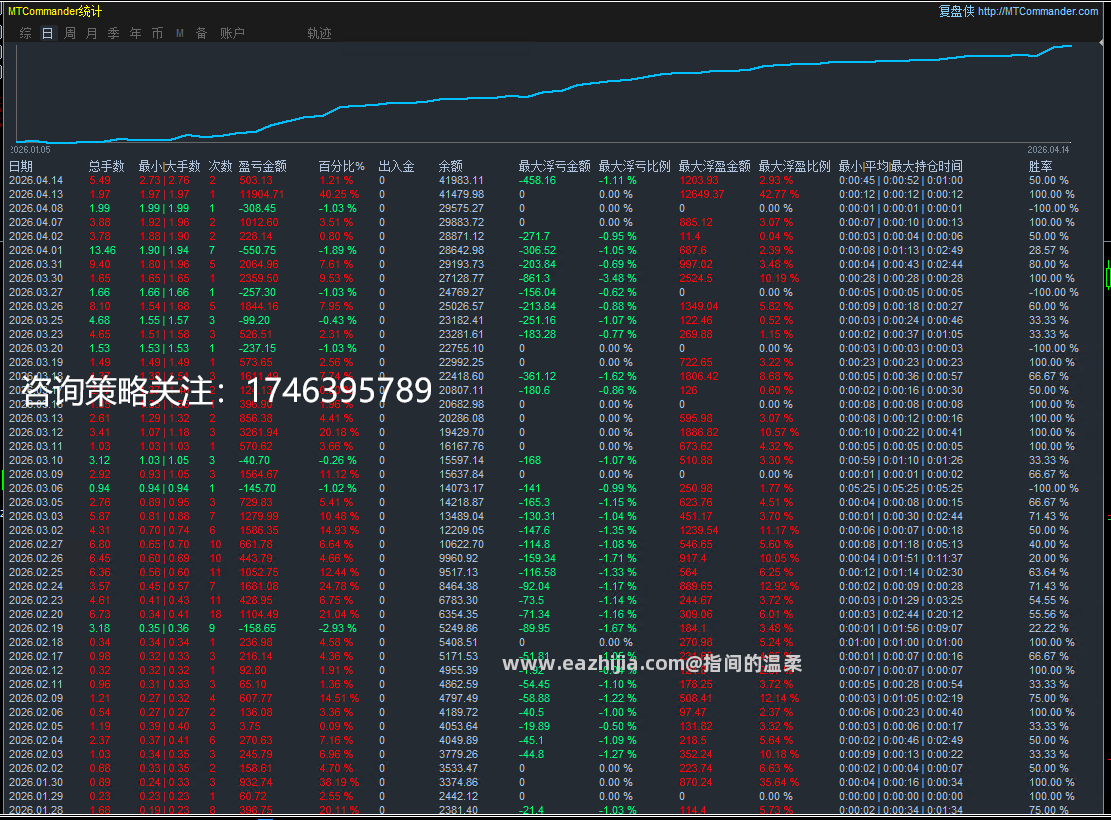Open the 备 notes tab

pos(201,33)
